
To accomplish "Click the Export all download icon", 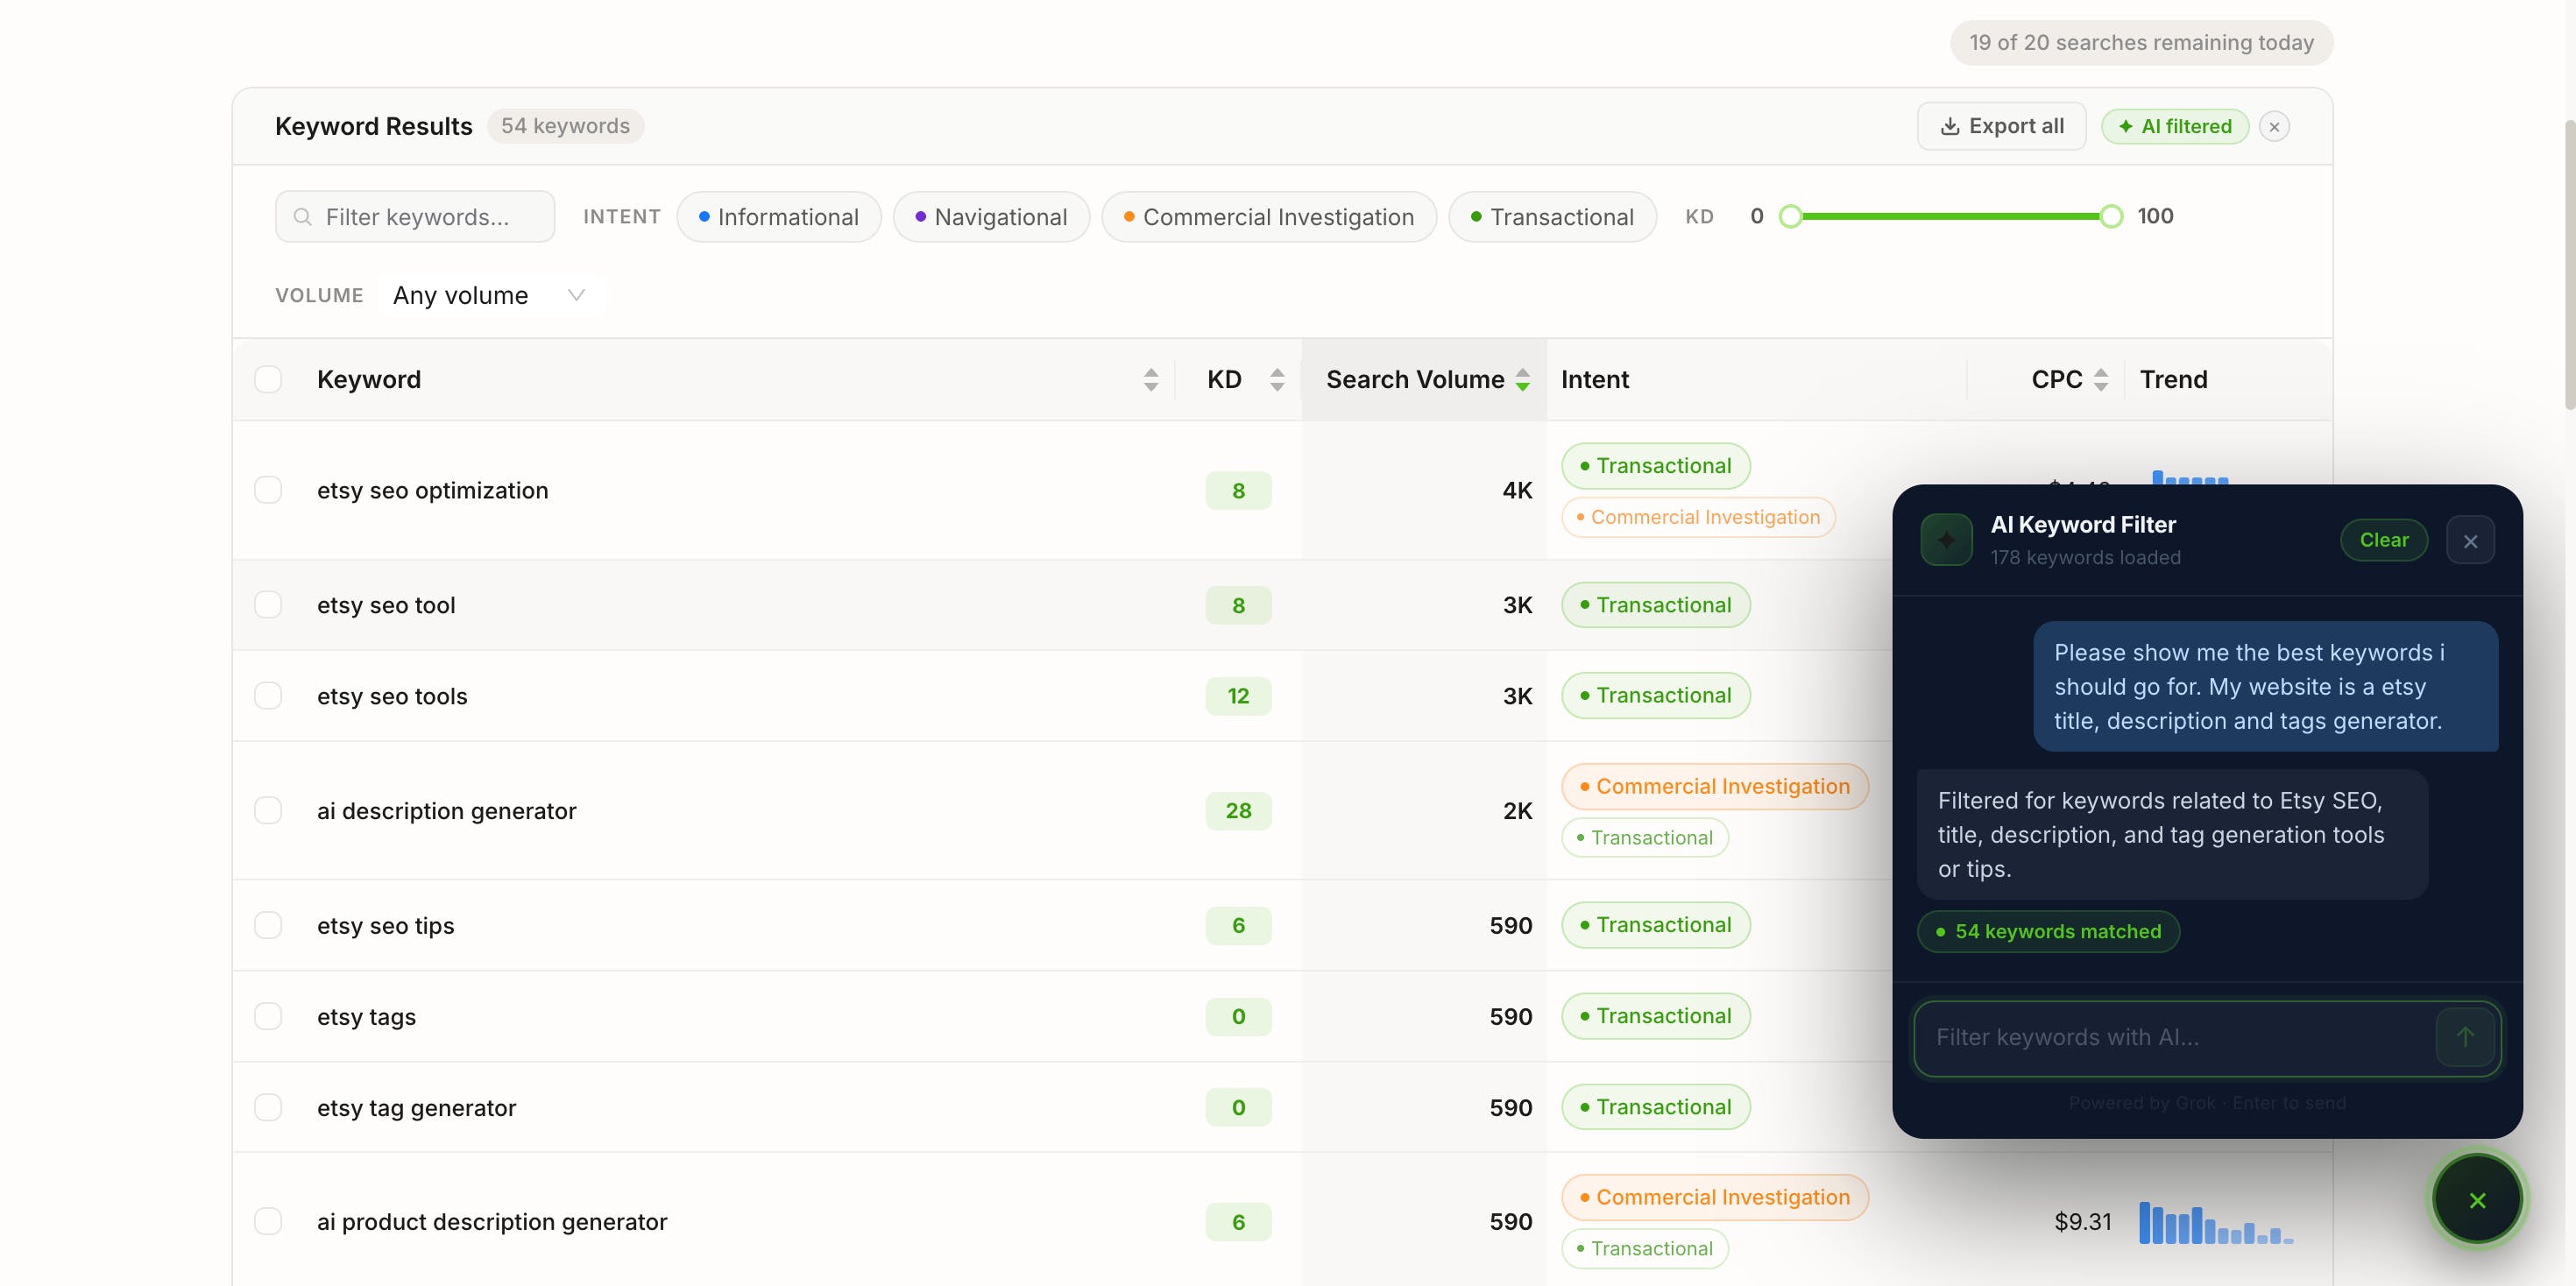I will tap(1949, 126).
